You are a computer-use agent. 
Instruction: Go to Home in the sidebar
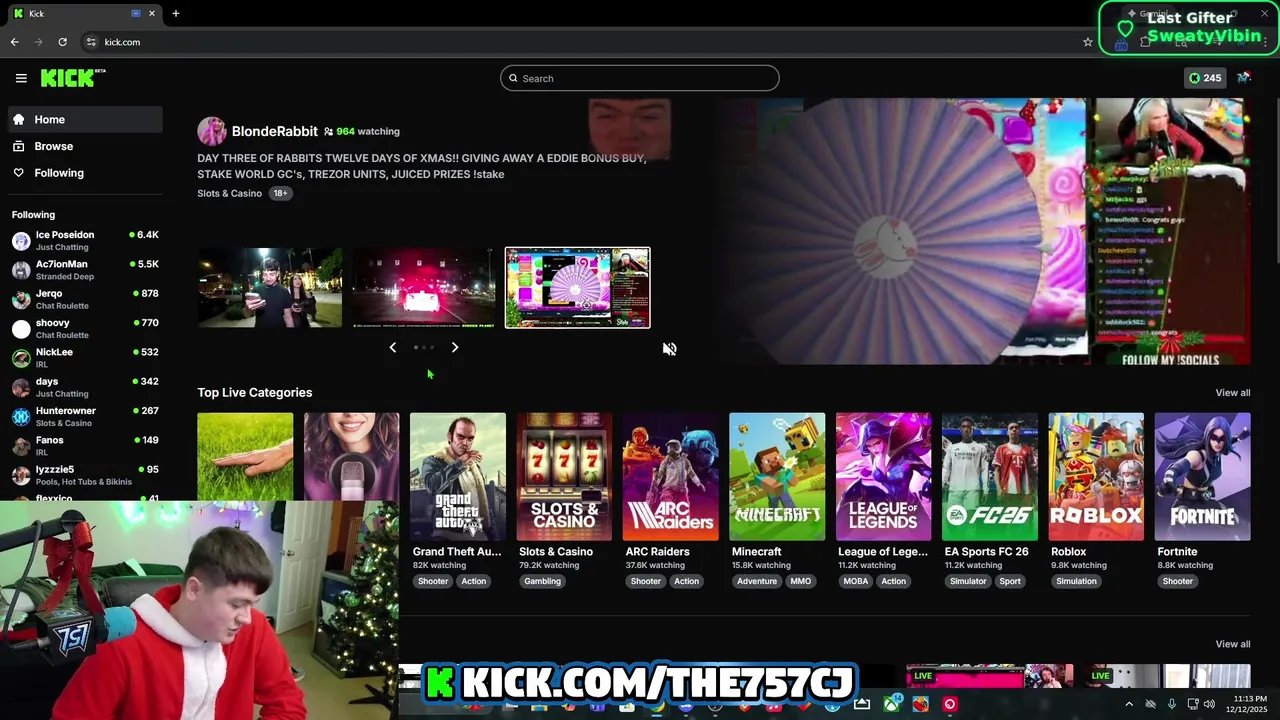85,119
